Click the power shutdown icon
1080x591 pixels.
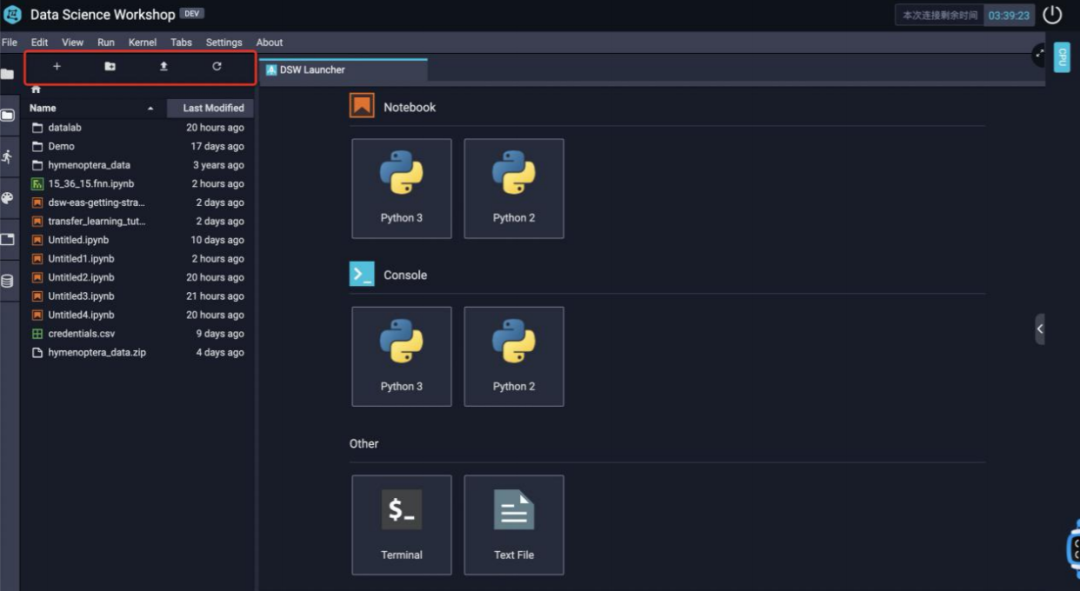1052,14
